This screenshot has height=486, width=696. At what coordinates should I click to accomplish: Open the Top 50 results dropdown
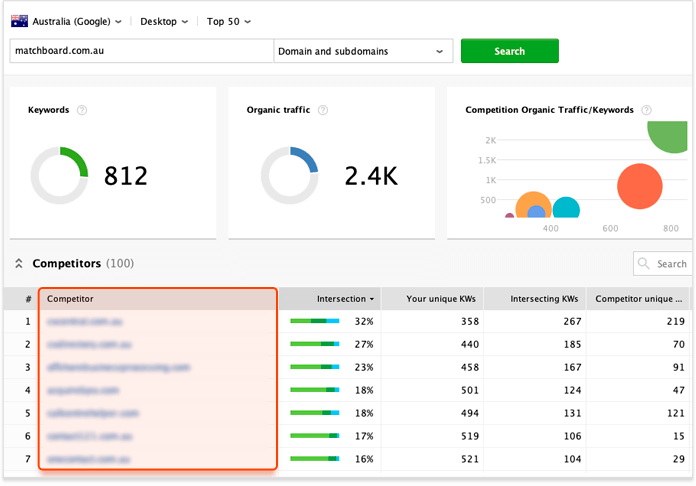[229, 21]
